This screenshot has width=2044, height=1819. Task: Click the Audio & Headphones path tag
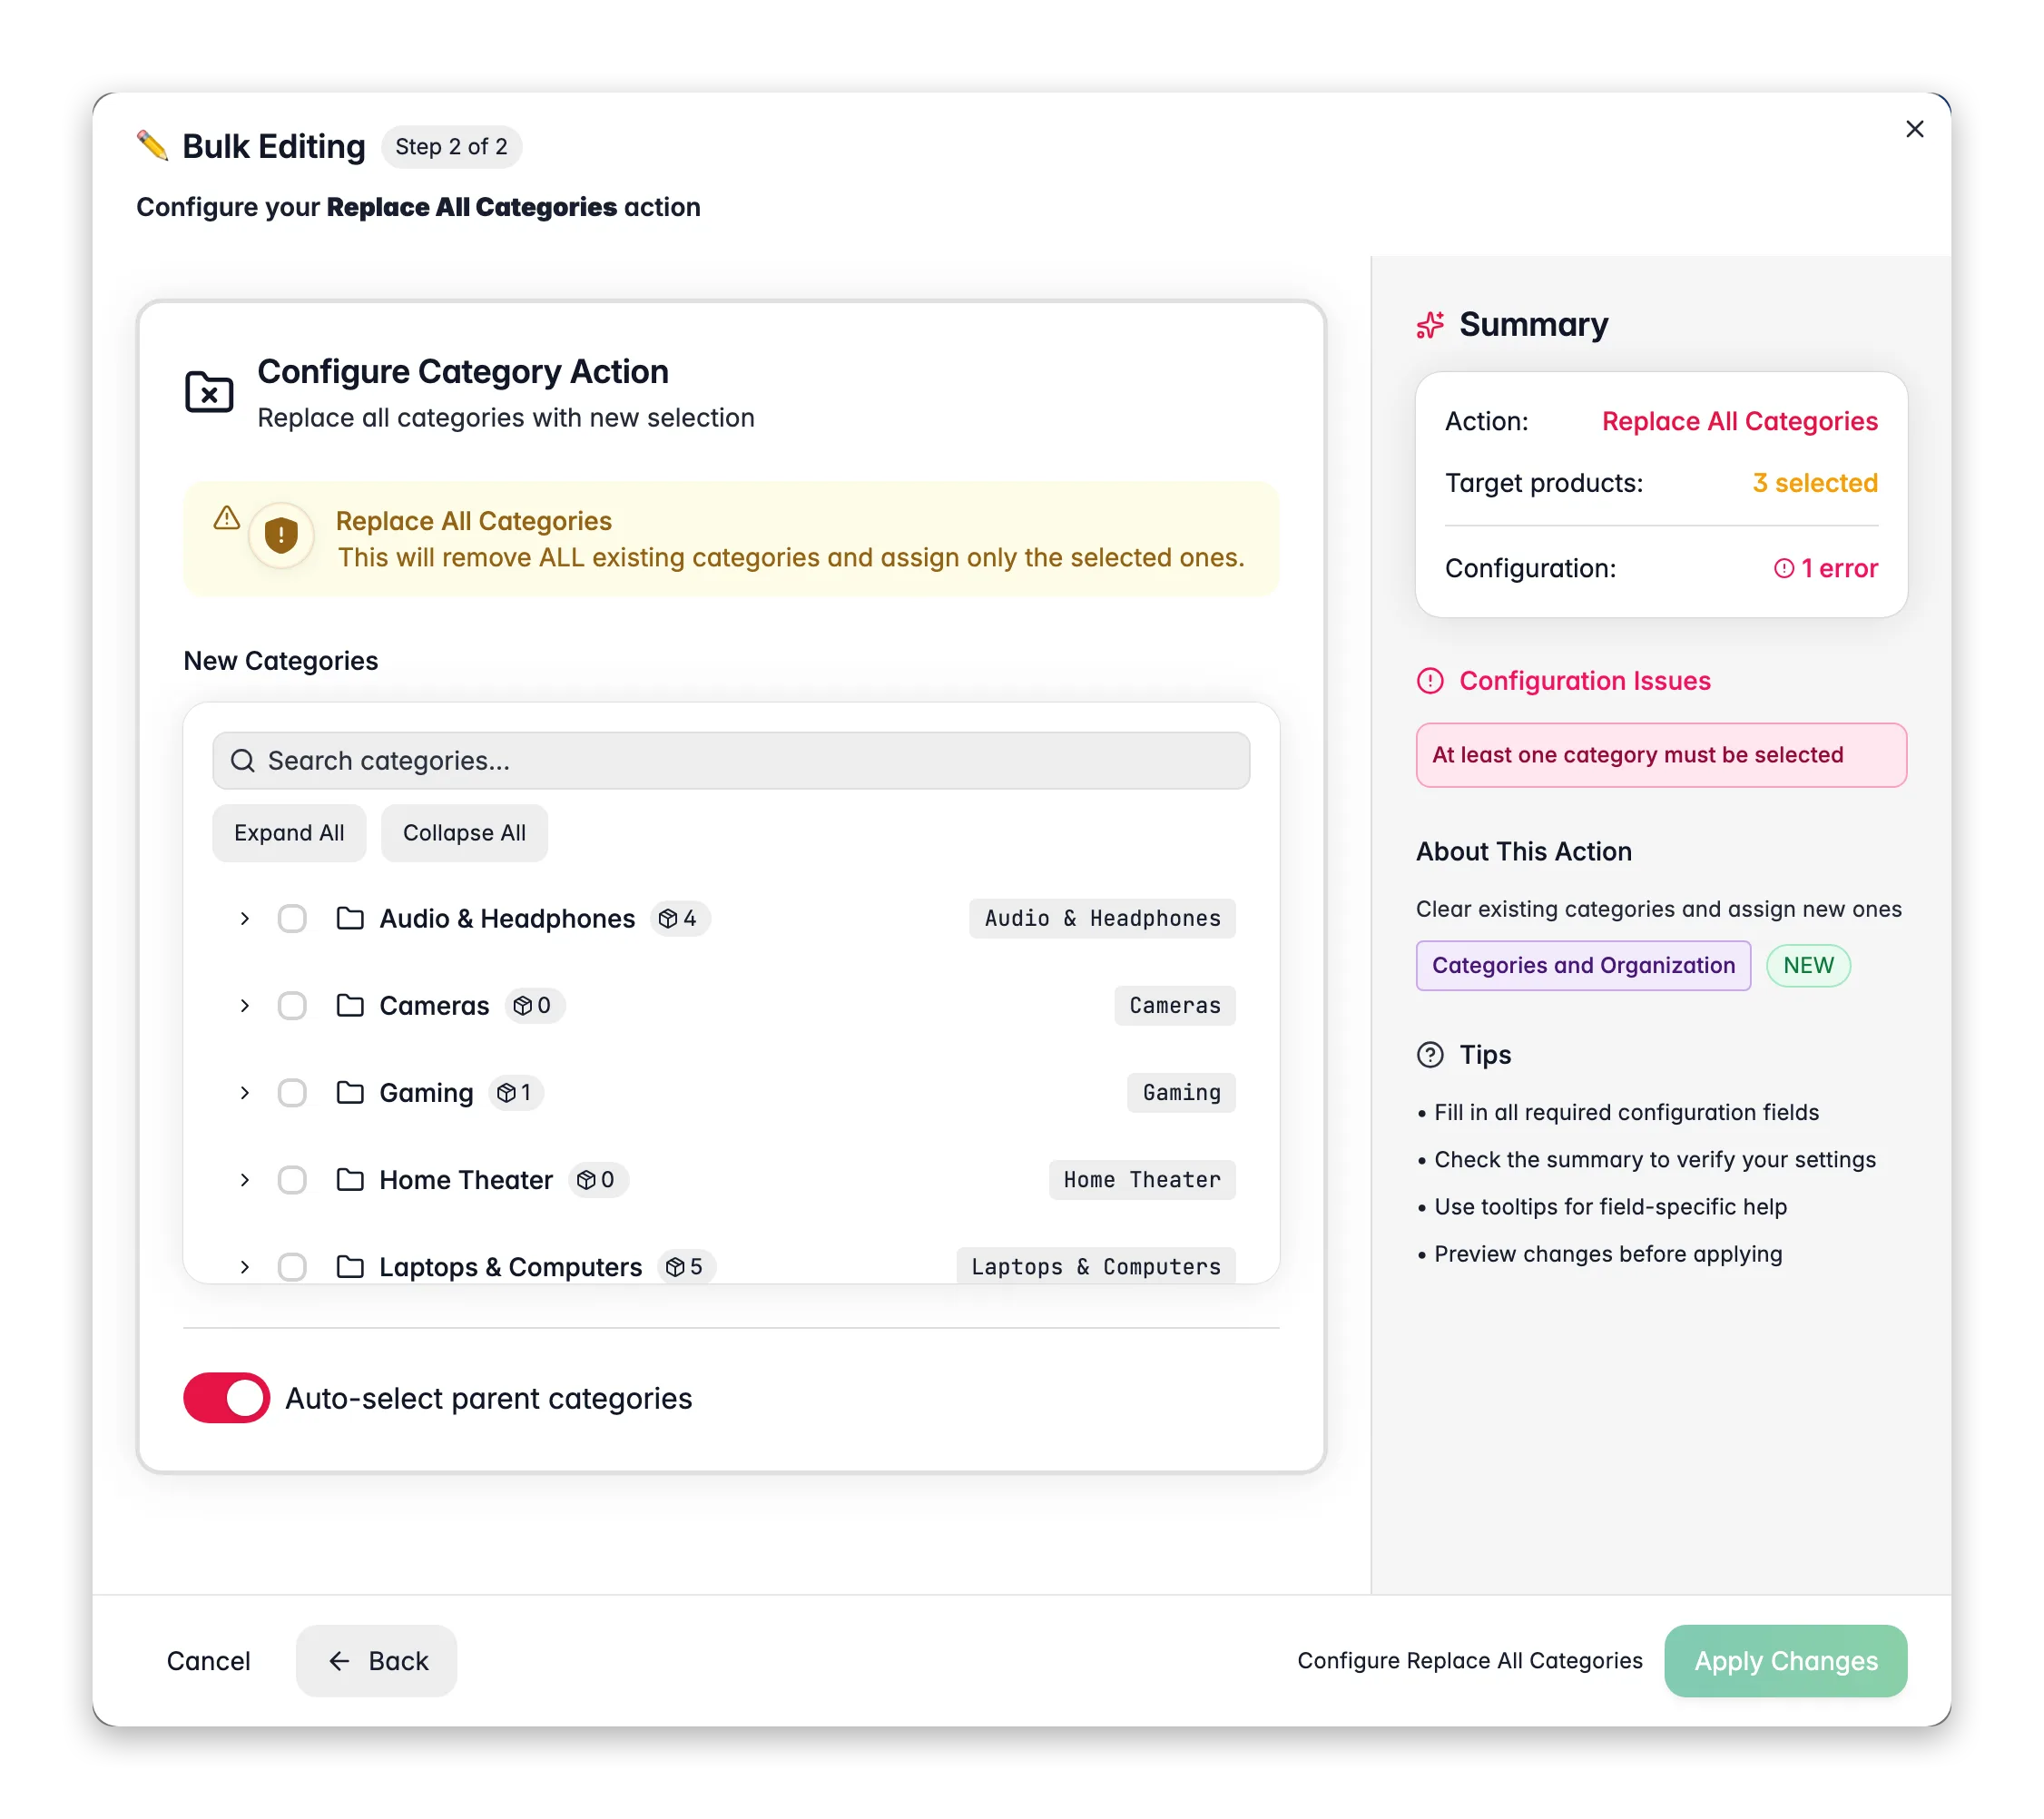(1102, 918)
